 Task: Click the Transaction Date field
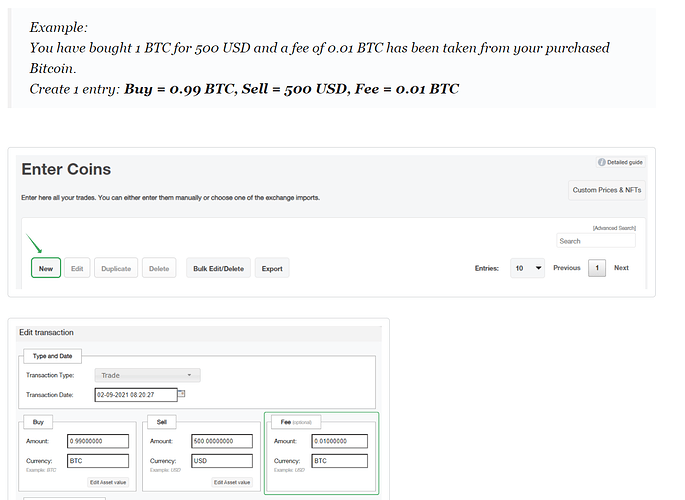136,394
